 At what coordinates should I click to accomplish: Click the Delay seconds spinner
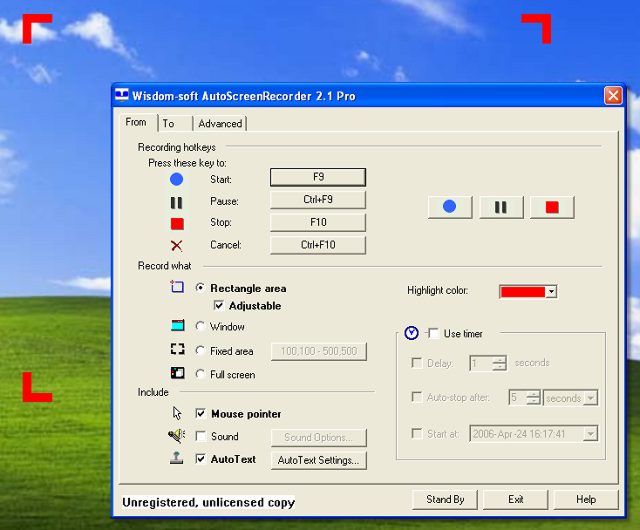[x=499, y=363]
